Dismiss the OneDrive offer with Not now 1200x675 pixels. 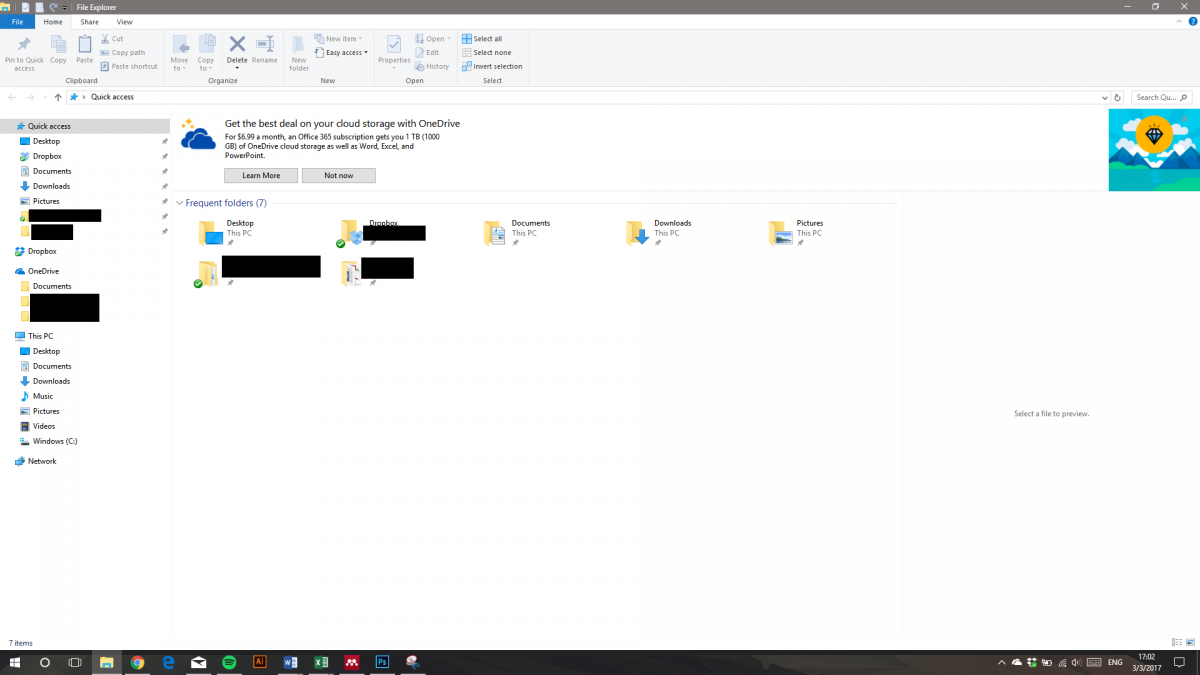tap(338, 175)
